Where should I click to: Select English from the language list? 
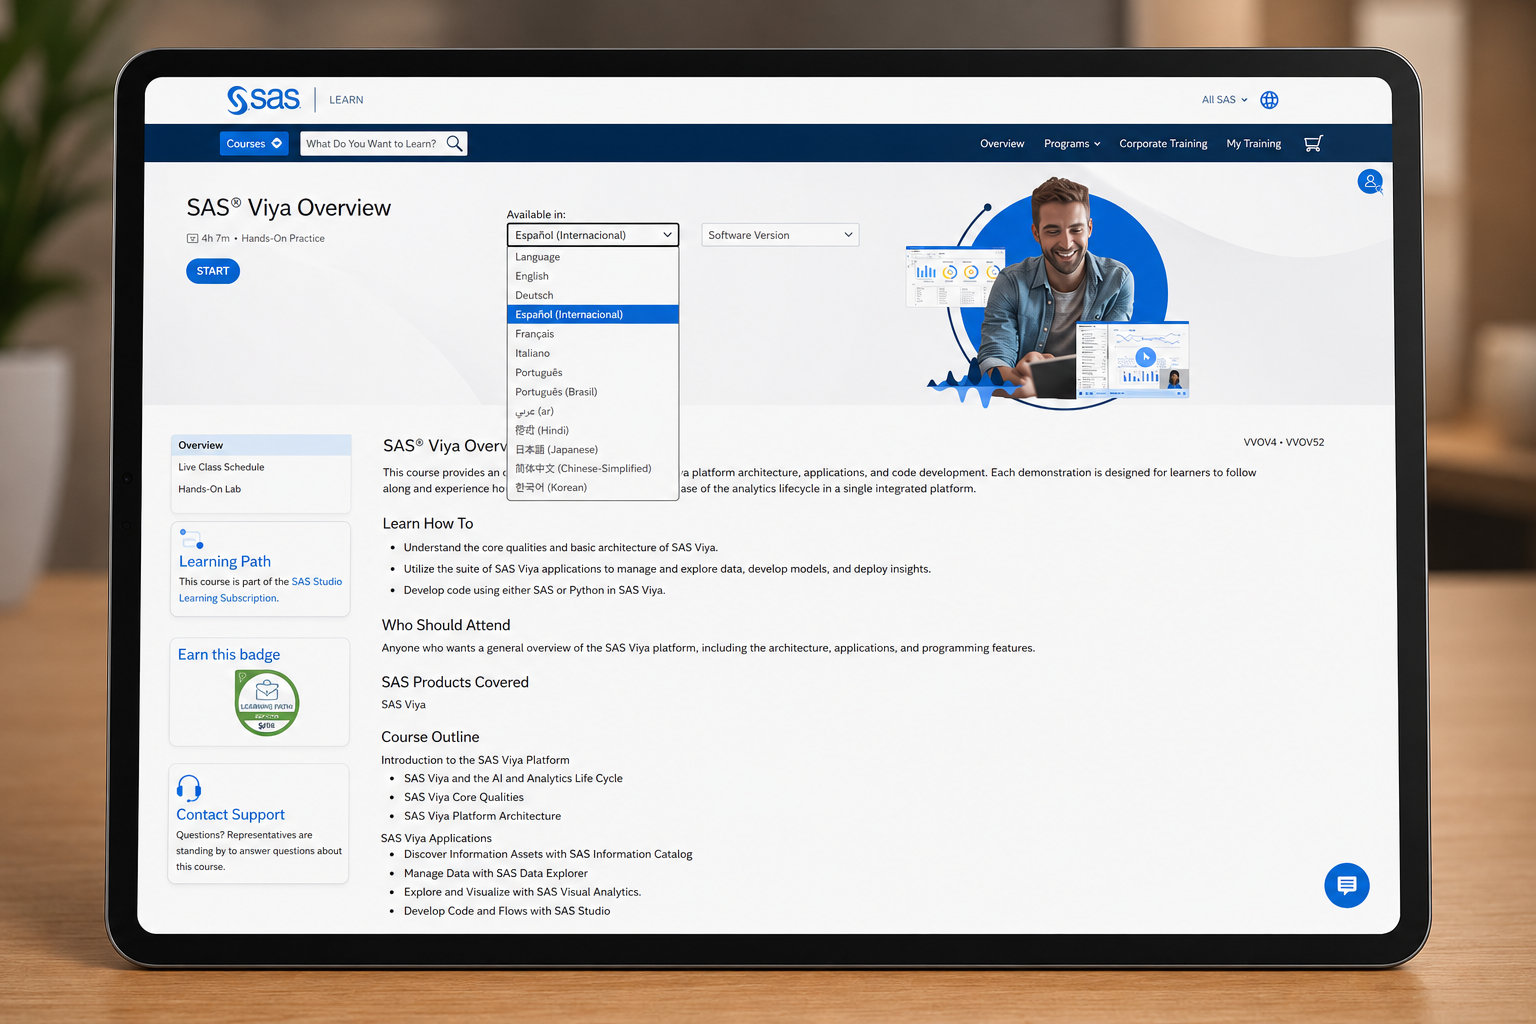coord(593,276)
